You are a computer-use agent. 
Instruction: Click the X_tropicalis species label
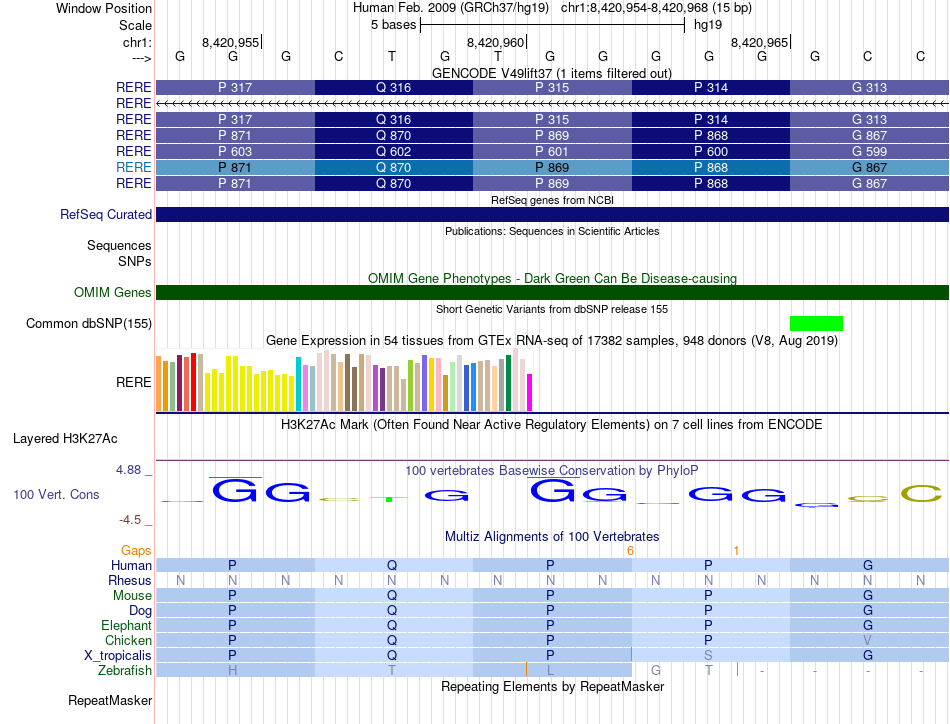pos(118,656)
